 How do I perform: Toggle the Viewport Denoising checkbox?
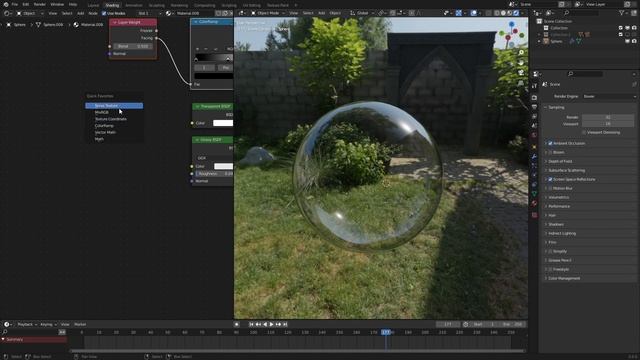coord(584,132)
